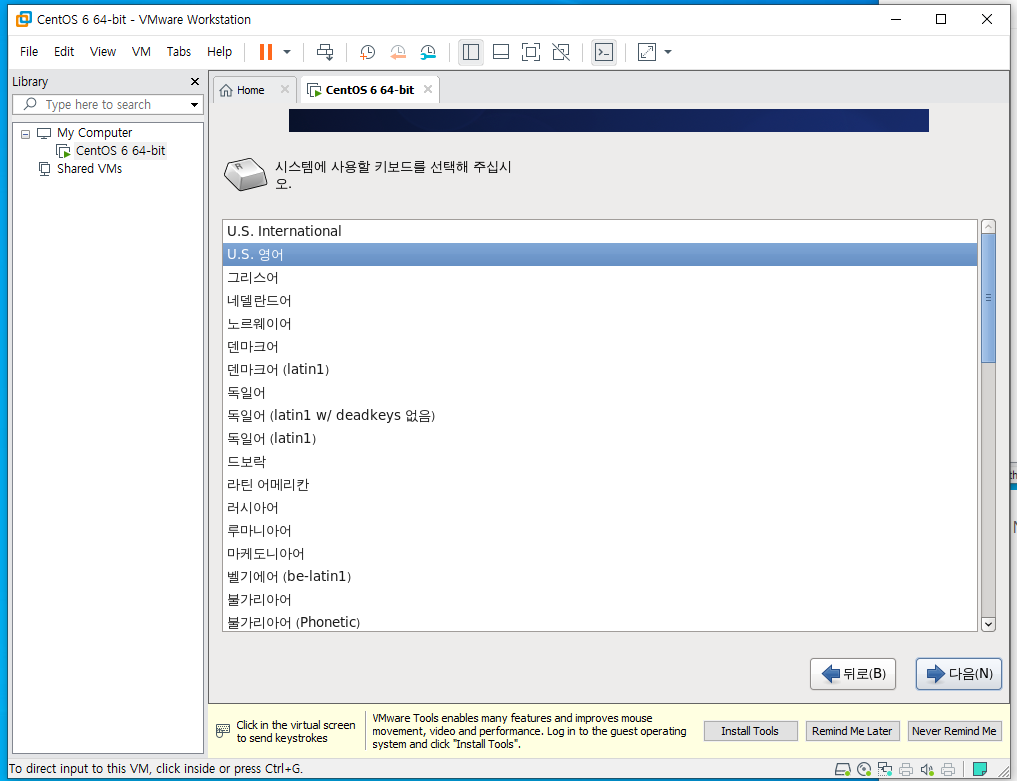Select the 루마니아어 keyboard row

pyautogui.click(x=599, y=531)
